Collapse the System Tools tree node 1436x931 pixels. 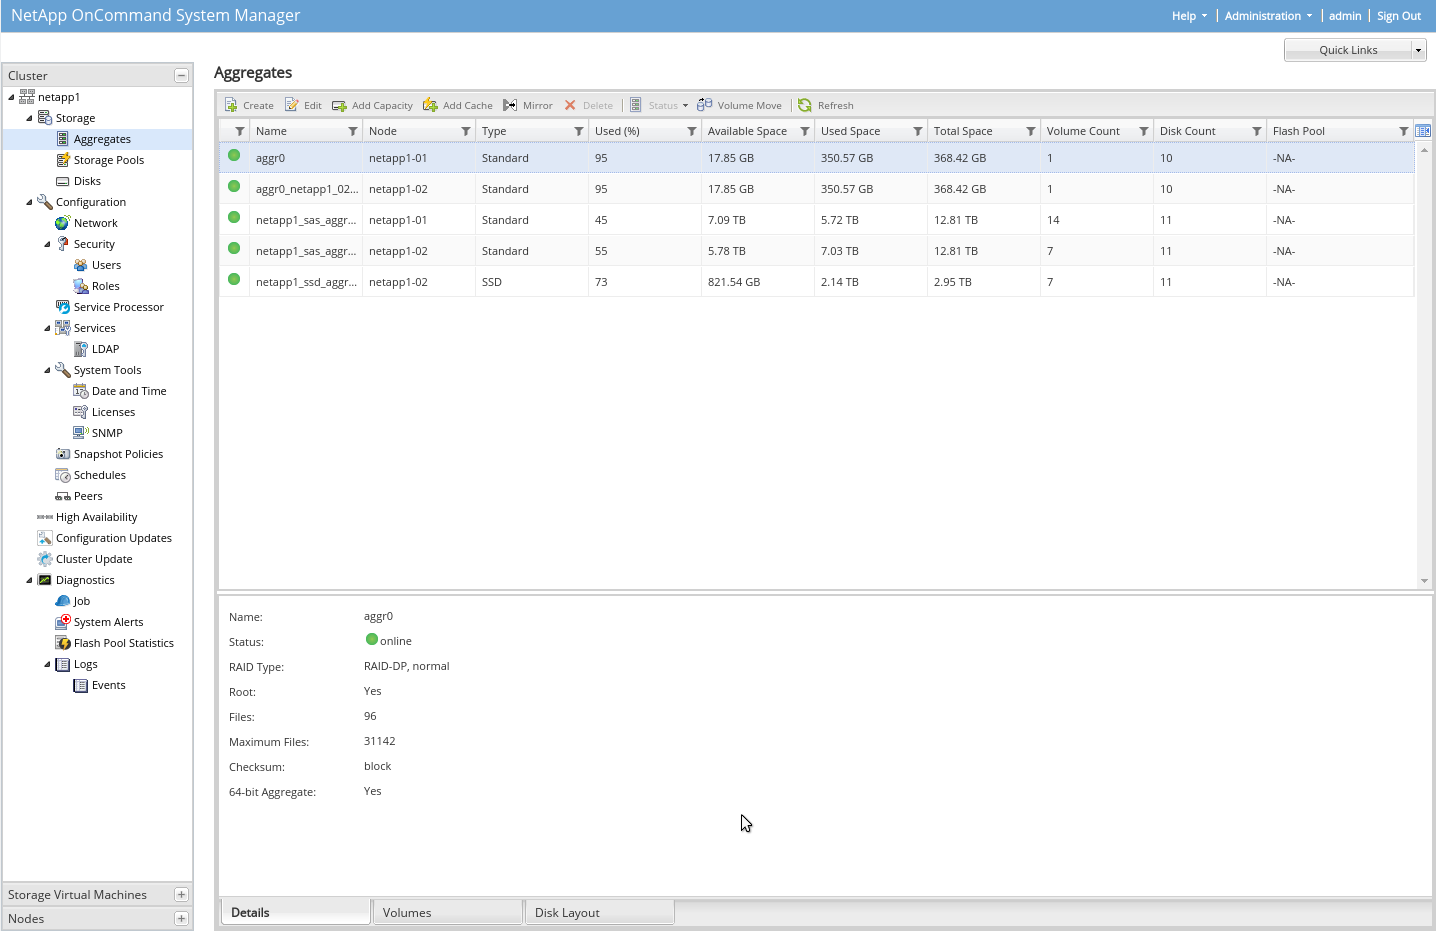tap(47, 370)
